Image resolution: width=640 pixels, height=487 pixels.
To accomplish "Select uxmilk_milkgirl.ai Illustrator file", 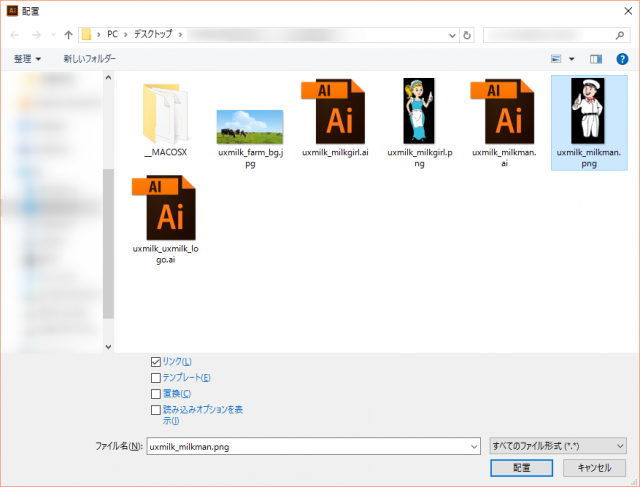I will point(334,112).
